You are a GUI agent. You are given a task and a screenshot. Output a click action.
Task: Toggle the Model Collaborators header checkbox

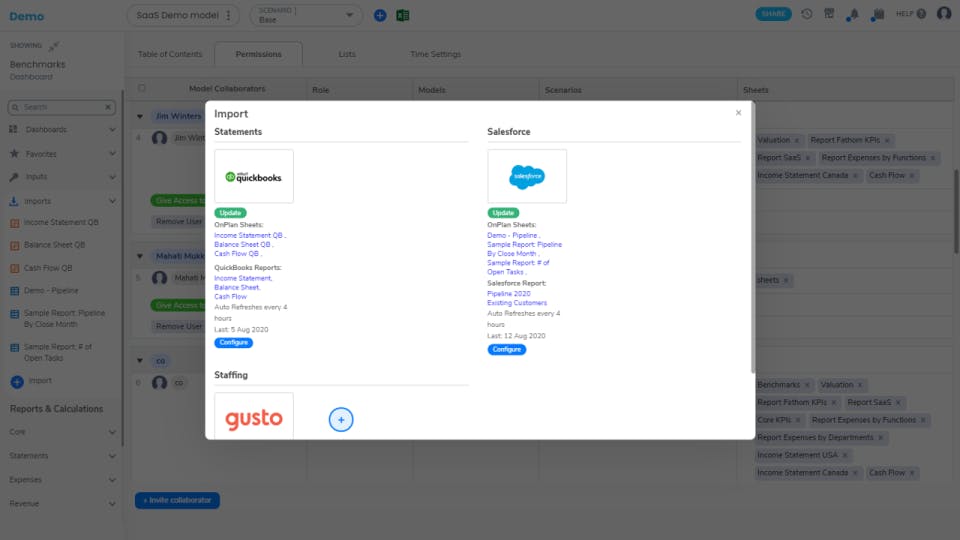pyautogui.click(x=142, y=88)
